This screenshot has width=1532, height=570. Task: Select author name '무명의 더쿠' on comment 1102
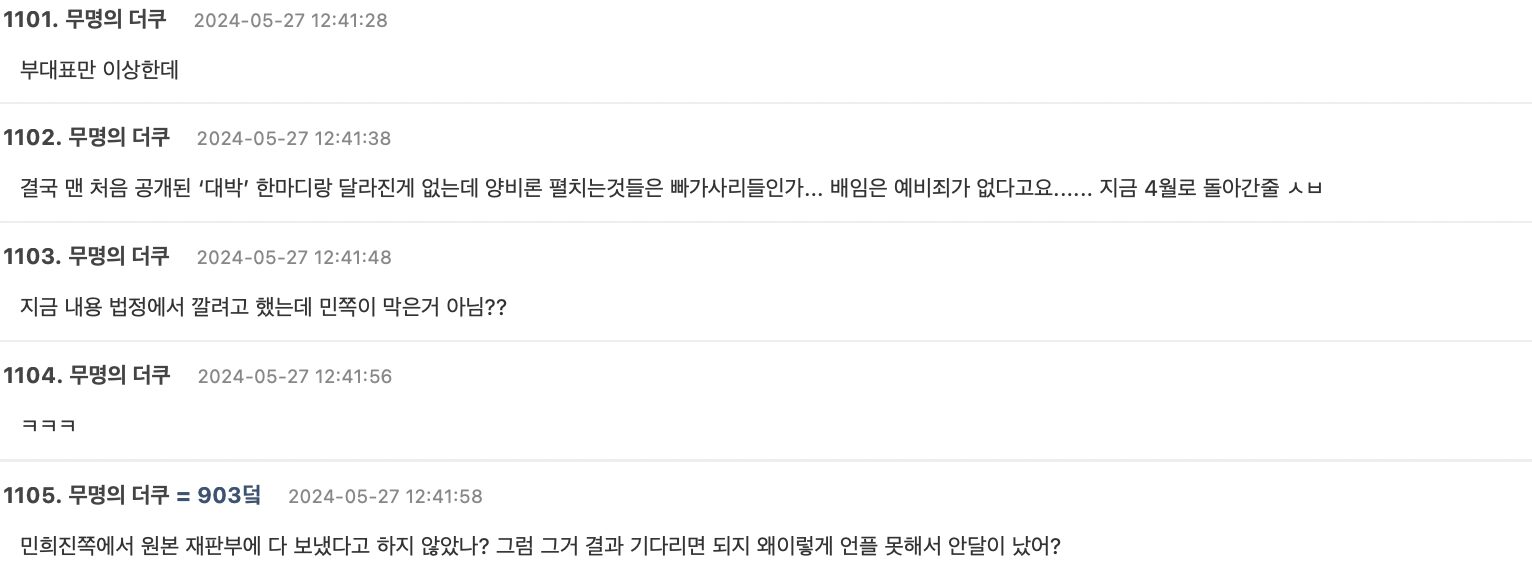tap(119, 137)
